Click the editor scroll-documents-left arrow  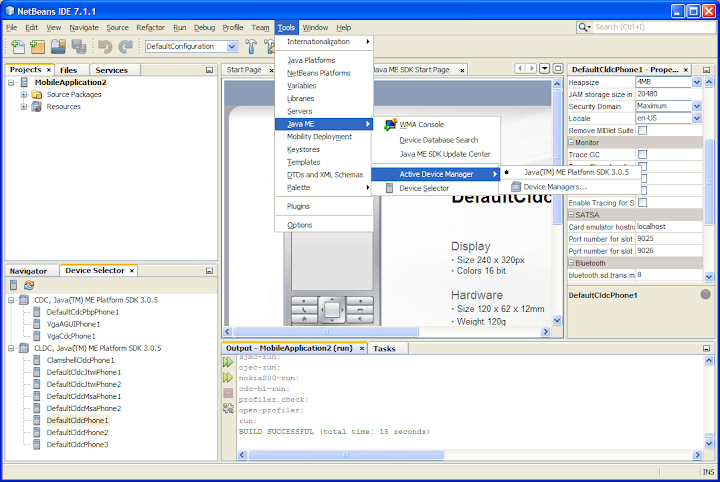pyautogui.click(x=520, y=68)
